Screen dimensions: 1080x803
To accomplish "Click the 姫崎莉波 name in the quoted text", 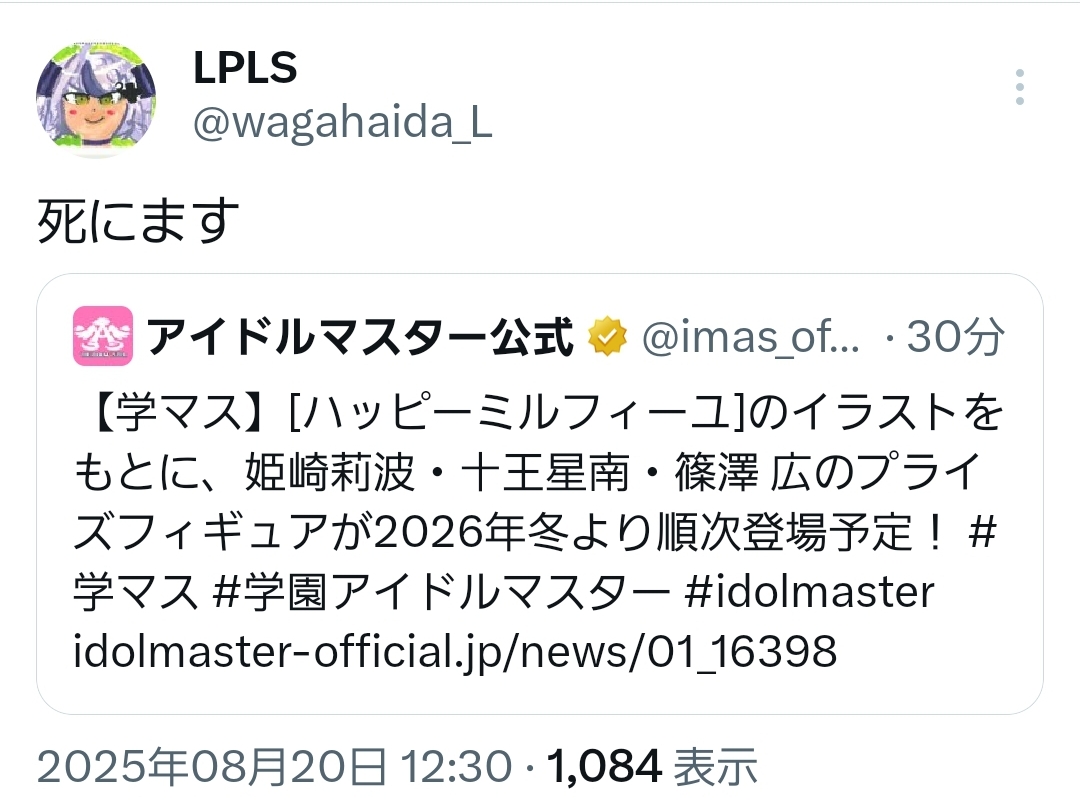I will (x=329, y=472).
